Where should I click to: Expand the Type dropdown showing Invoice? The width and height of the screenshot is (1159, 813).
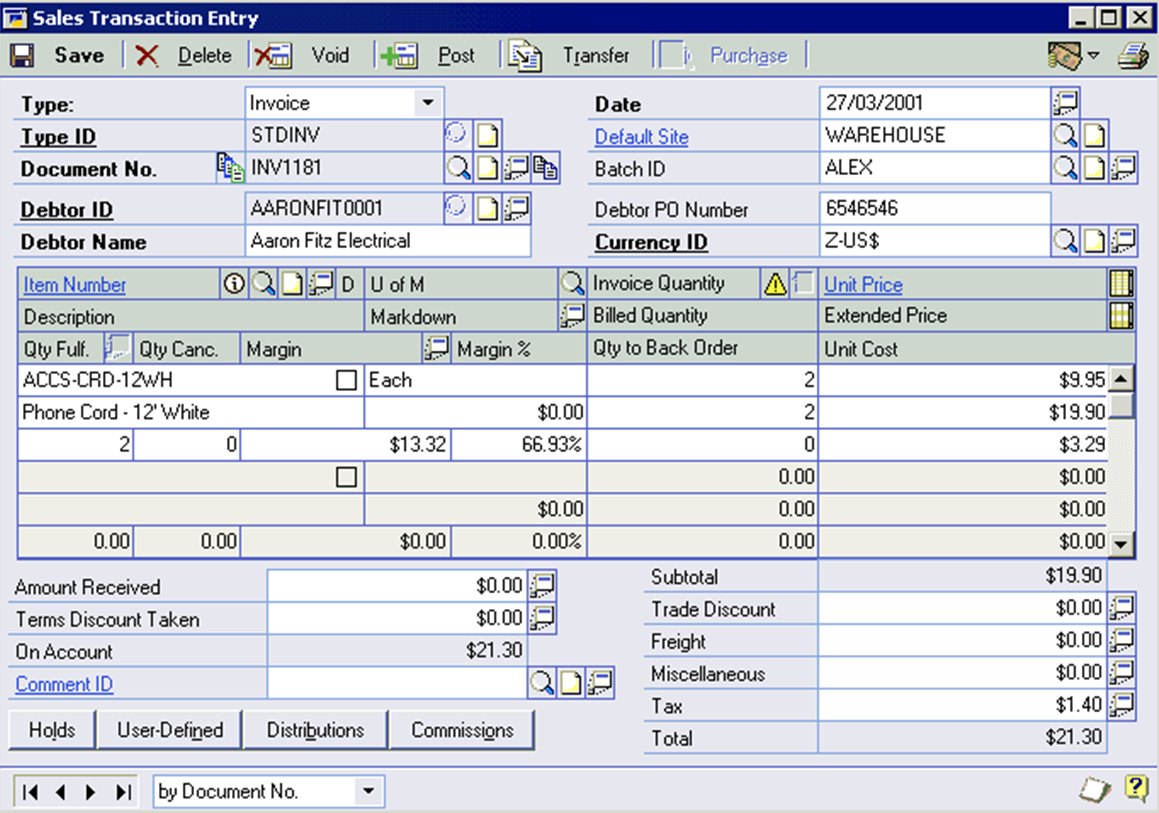428,103
